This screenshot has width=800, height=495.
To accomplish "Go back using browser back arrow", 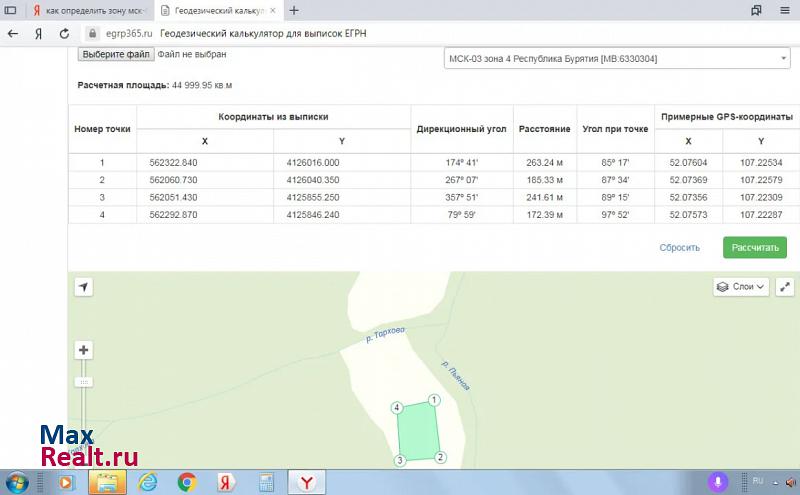I will (13, 33).
